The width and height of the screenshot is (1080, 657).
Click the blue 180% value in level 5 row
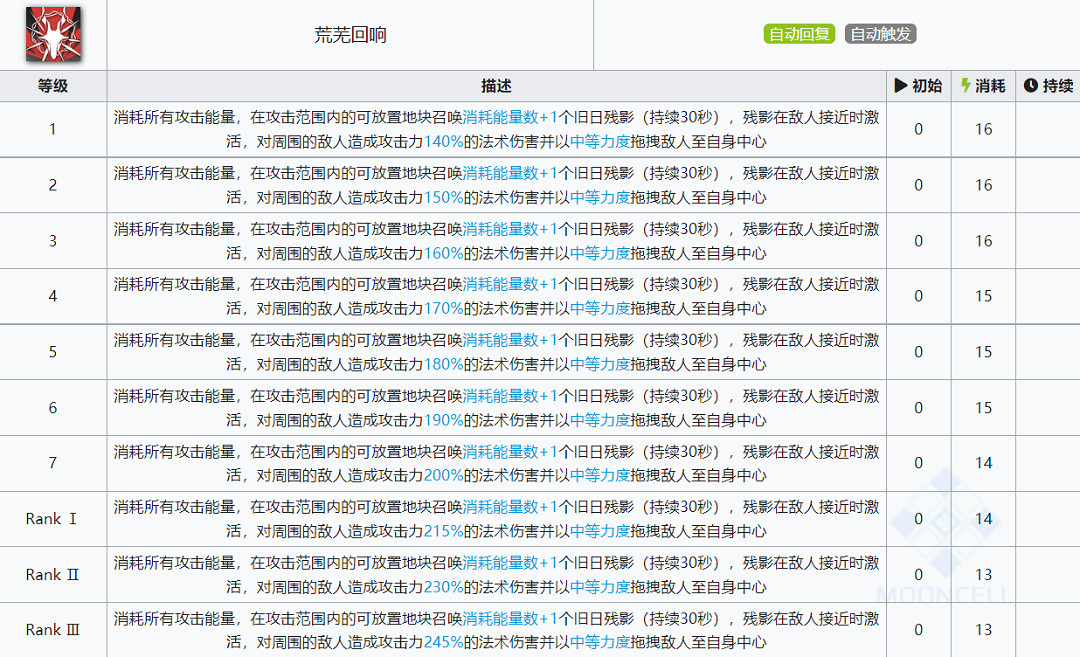click(444, 364)
